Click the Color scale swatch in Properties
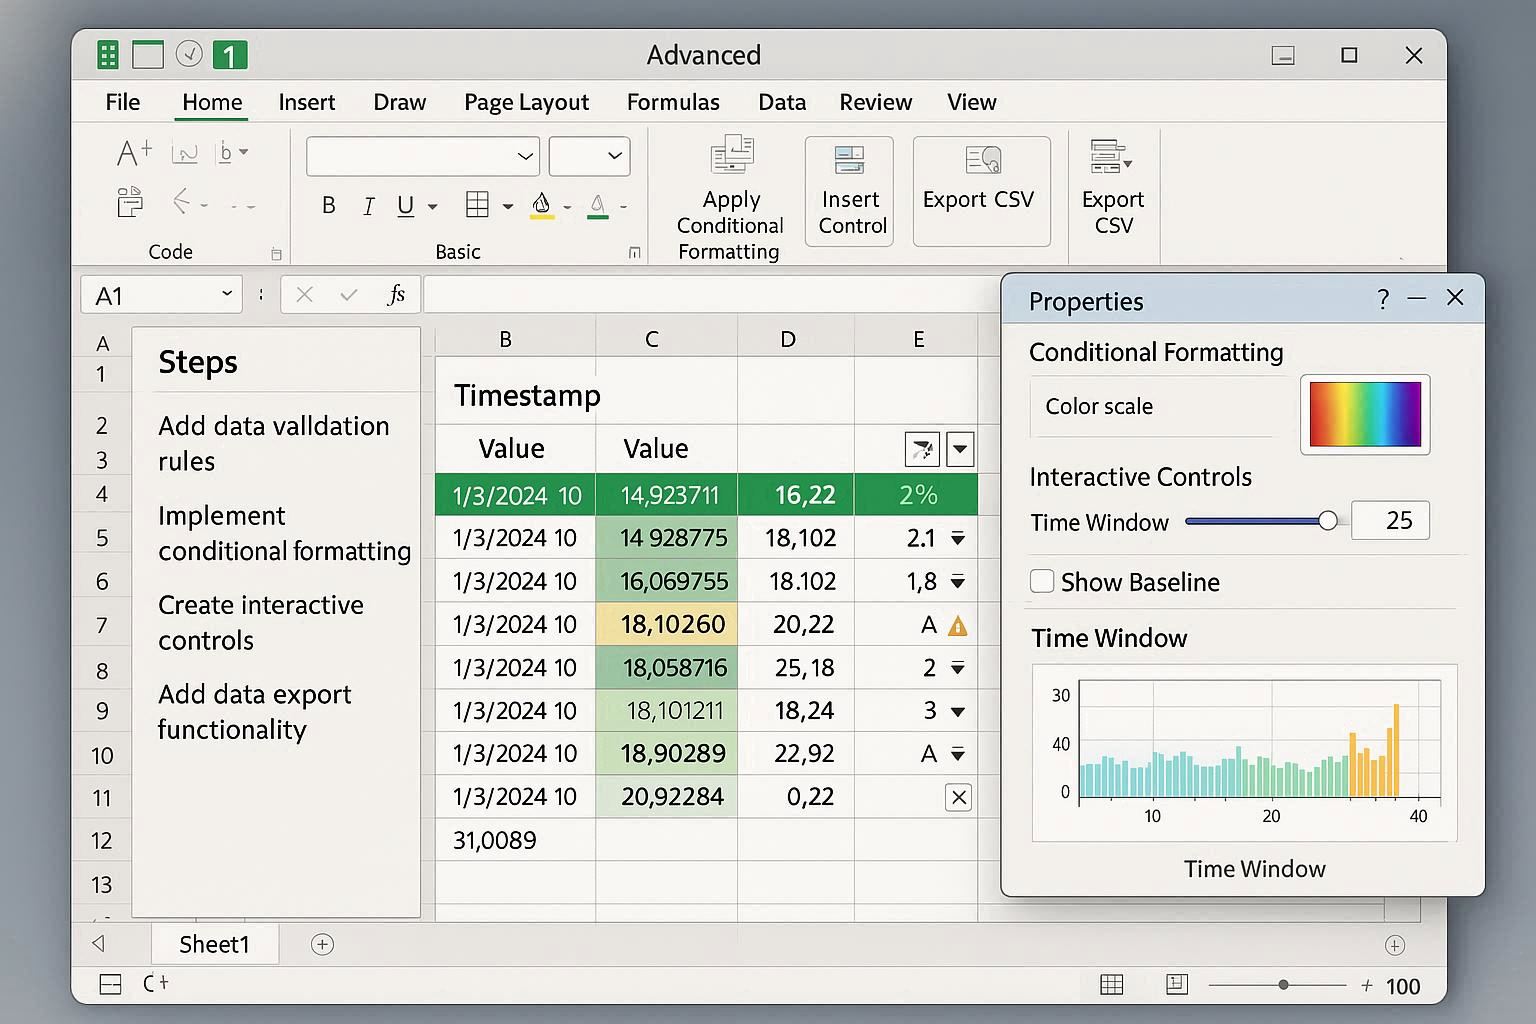The height and width of the screenshot is (1024, 1536). point(1364,414)
